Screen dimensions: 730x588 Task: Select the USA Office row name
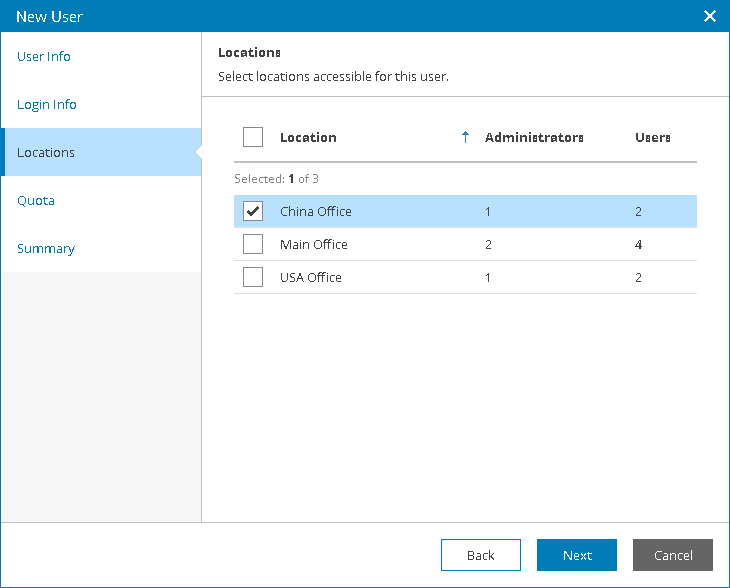tap(311, 277)
